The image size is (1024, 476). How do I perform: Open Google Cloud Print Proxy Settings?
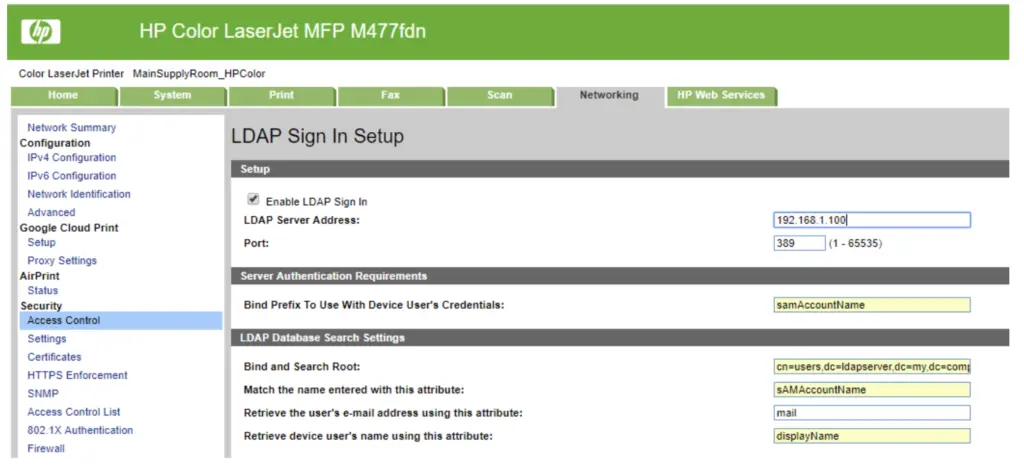[62, 261]
